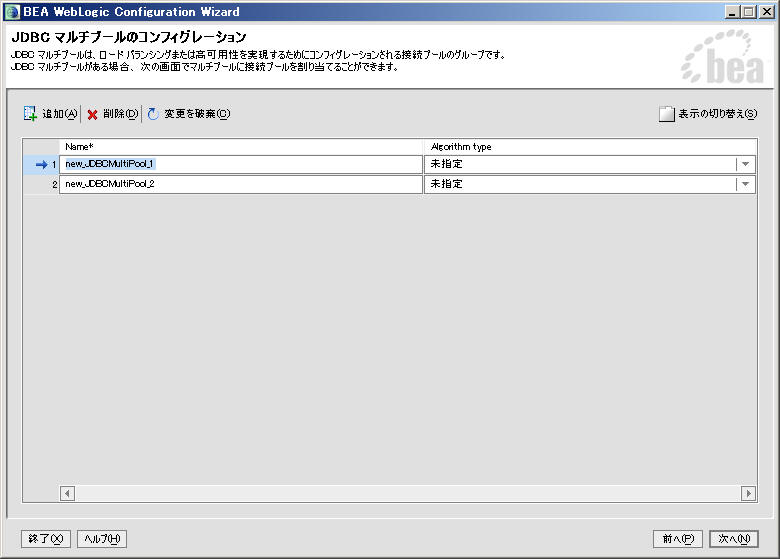Click the Add (追加) icon
This screenshot has height=559, width=780.
[x=30, y=114]
